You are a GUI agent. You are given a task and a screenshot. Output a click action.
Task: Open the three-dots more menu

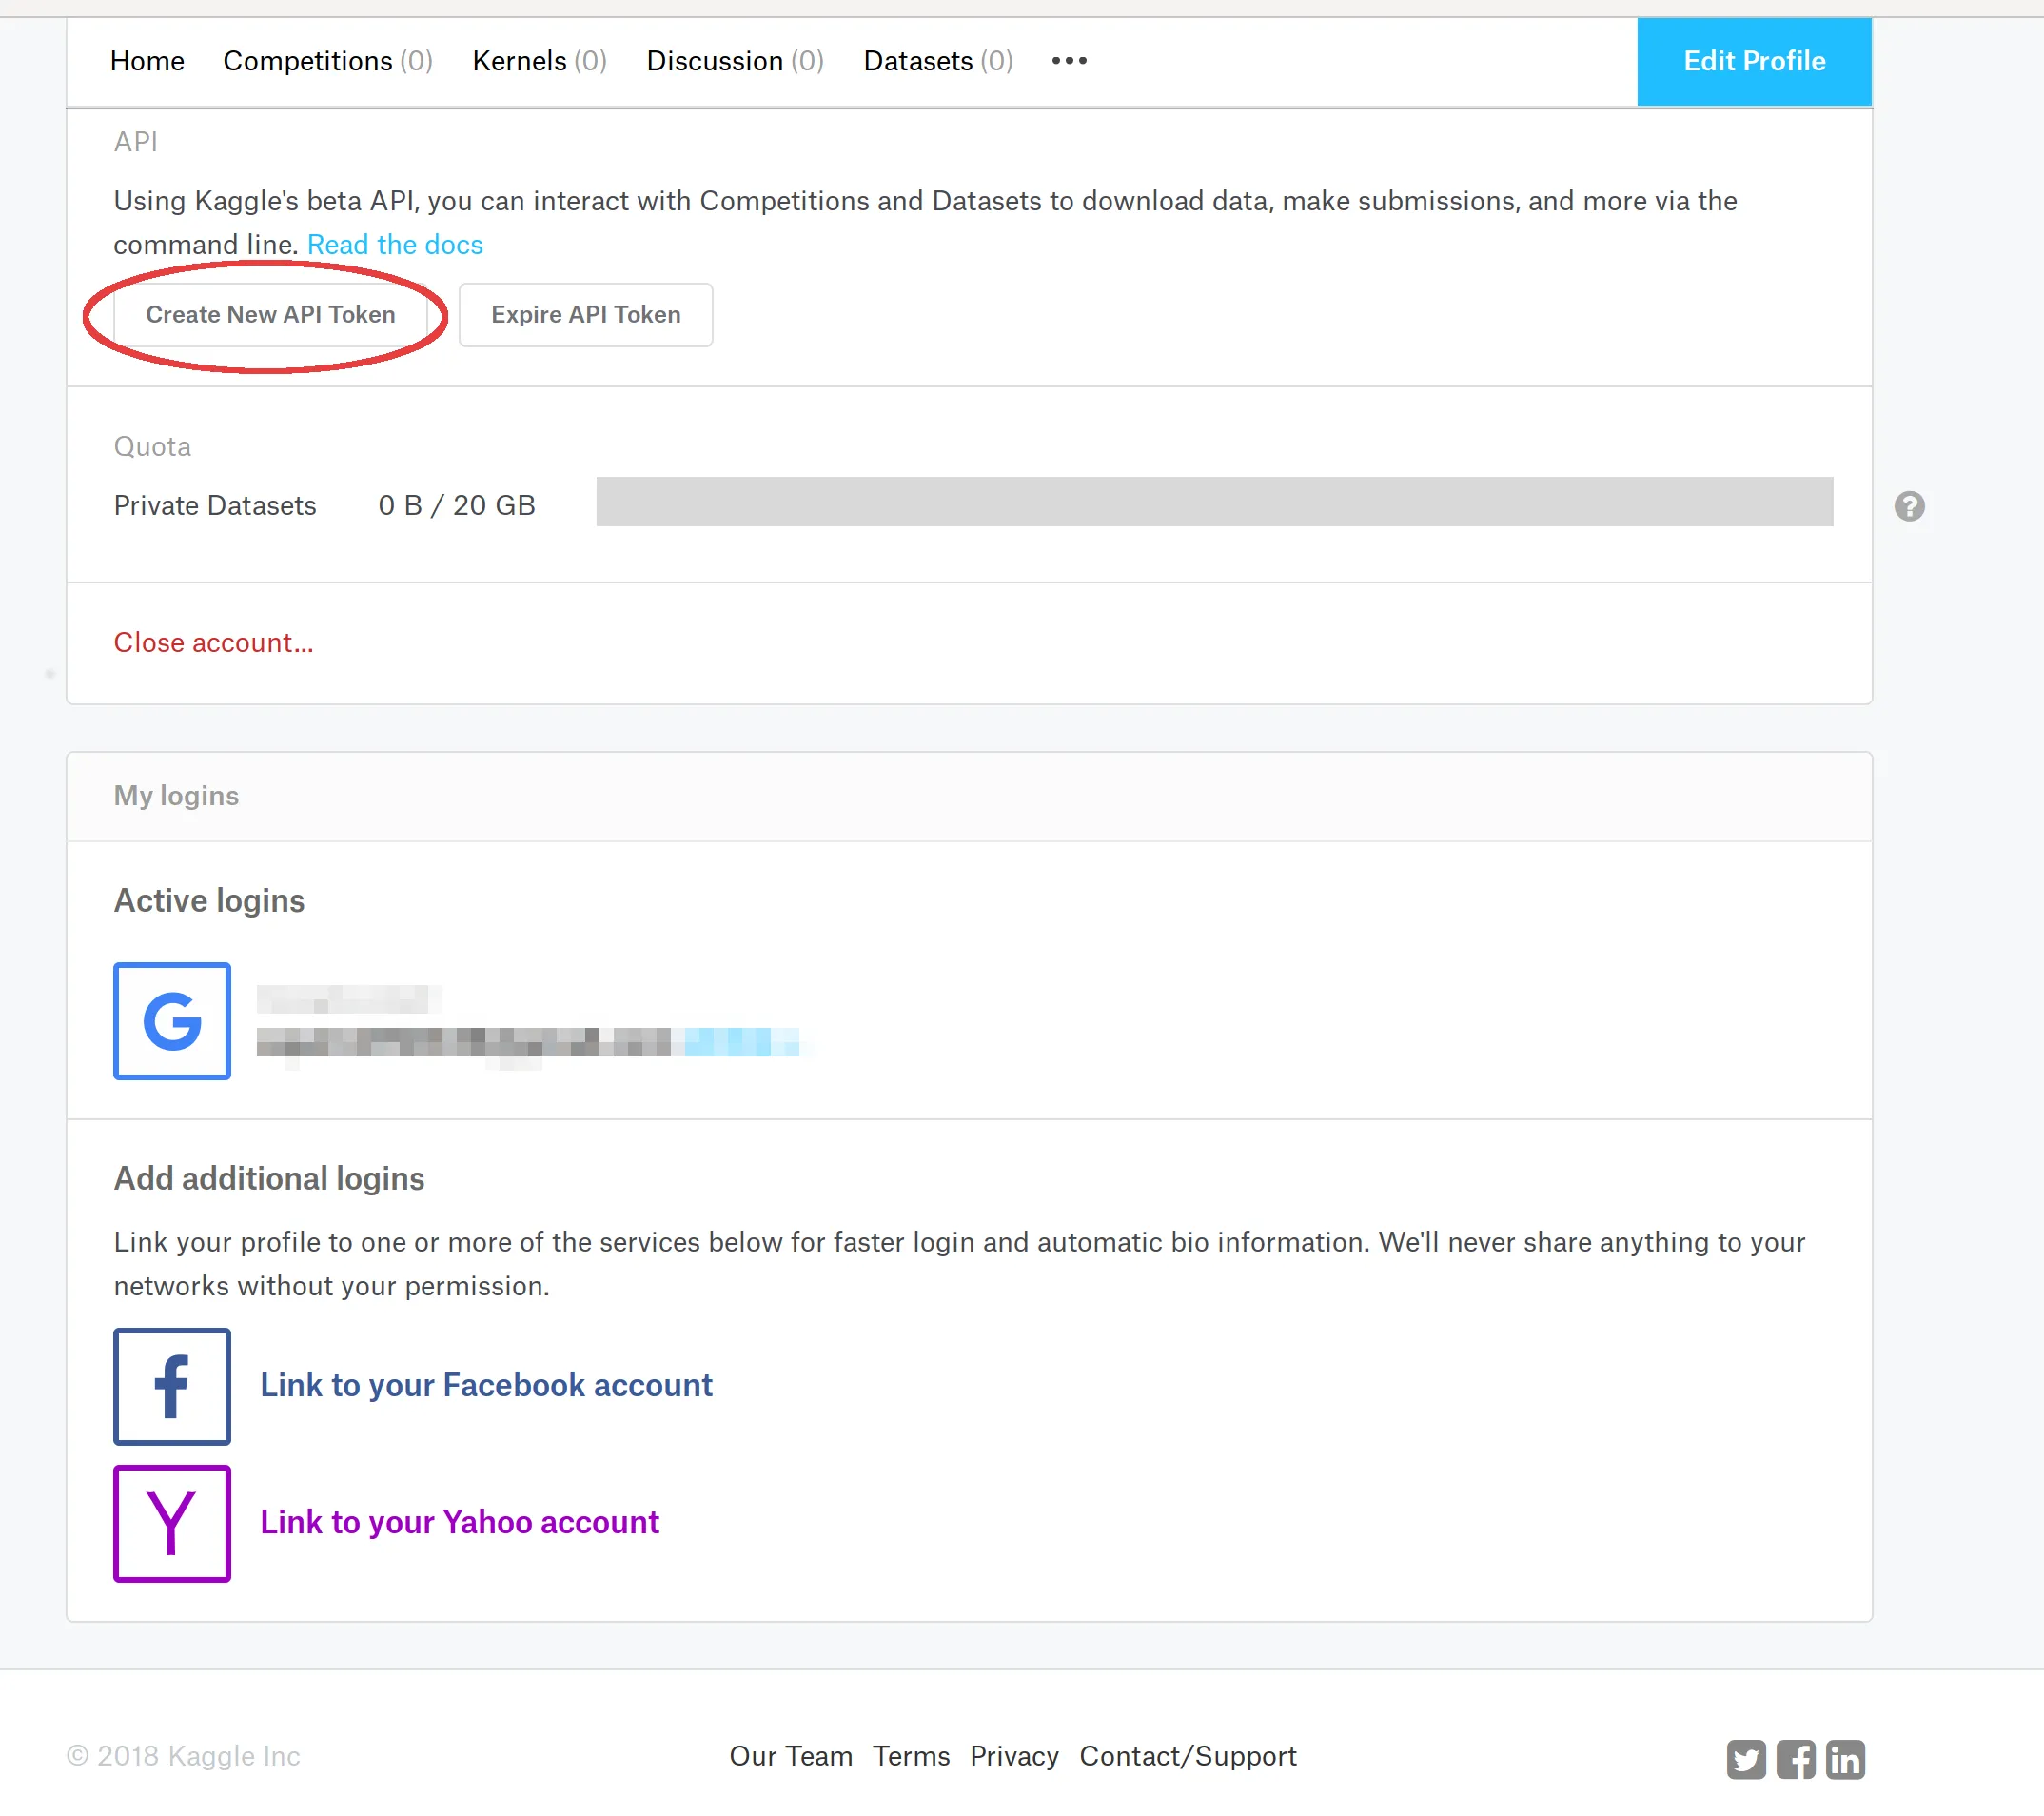pyautogui.click(x=1069, y=61)
